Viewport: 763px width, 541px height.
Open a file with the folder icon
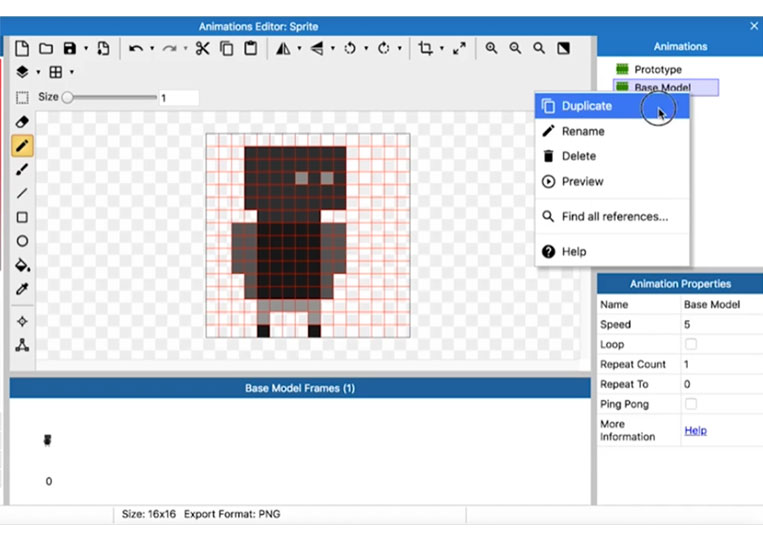46,48
